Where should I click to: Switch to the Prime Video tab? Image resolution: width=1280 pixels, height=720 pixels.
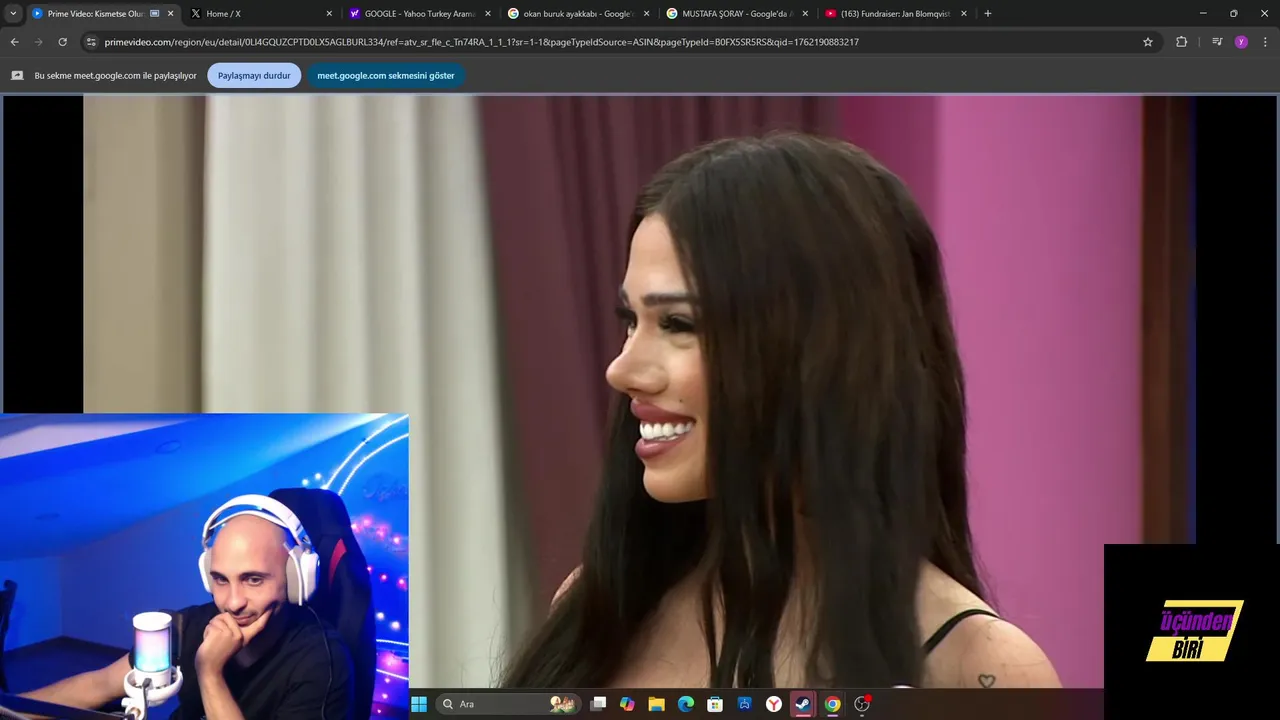point(103,14)
